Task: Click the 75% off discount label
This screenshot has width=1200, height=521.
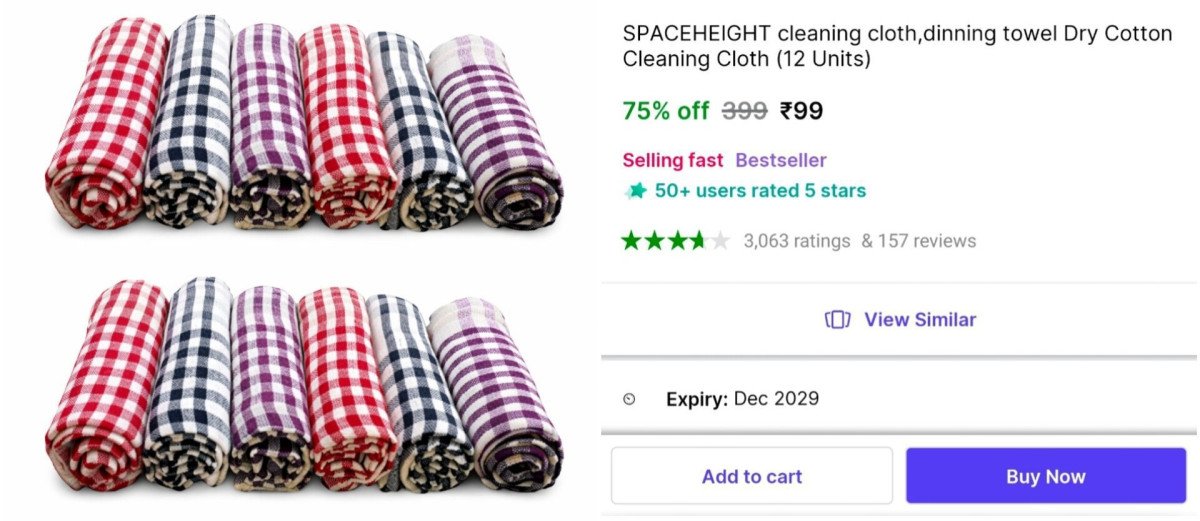Action: click(665, 111)
